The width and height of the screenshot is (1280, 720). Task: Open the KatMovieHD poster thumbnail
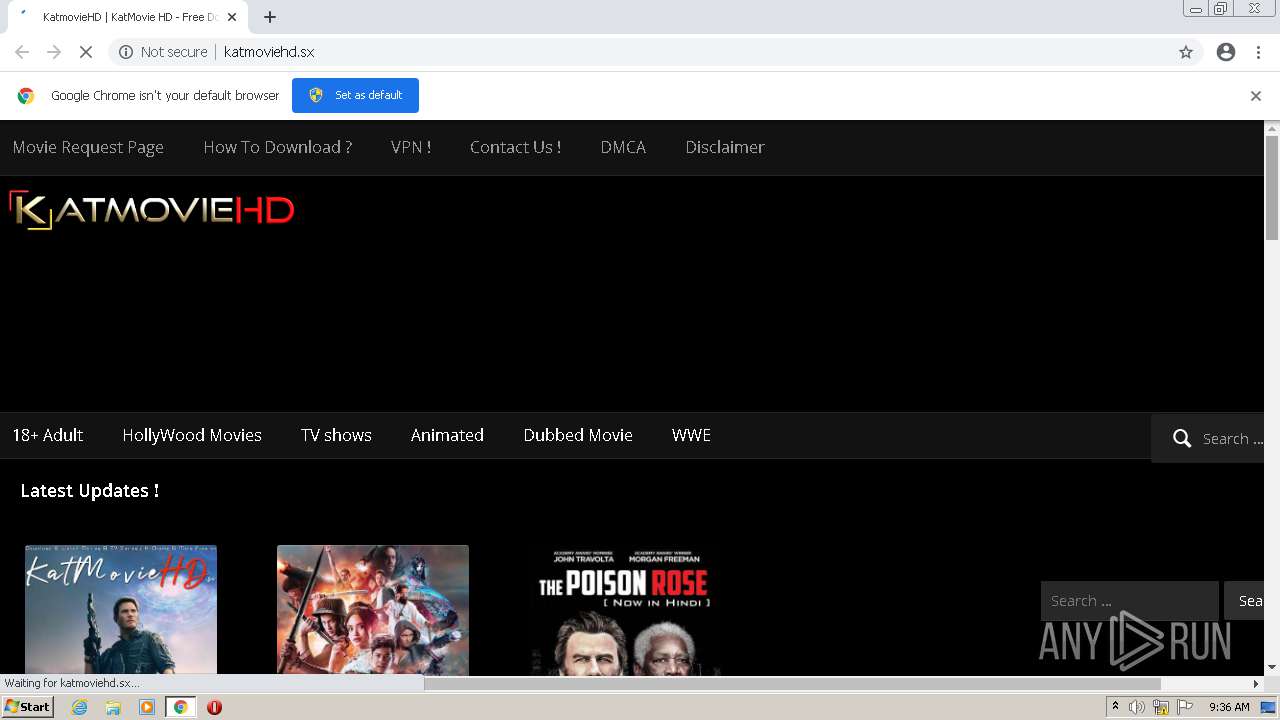(x=121, y=609)
